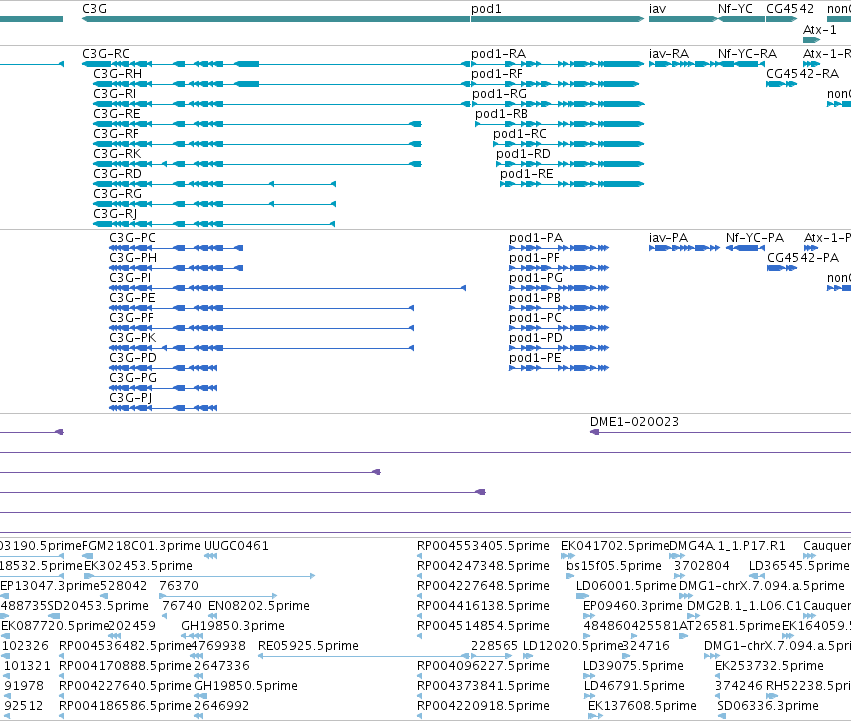Click protein pod1-PG label
The image size is (851, 721).
coord(536,277)
